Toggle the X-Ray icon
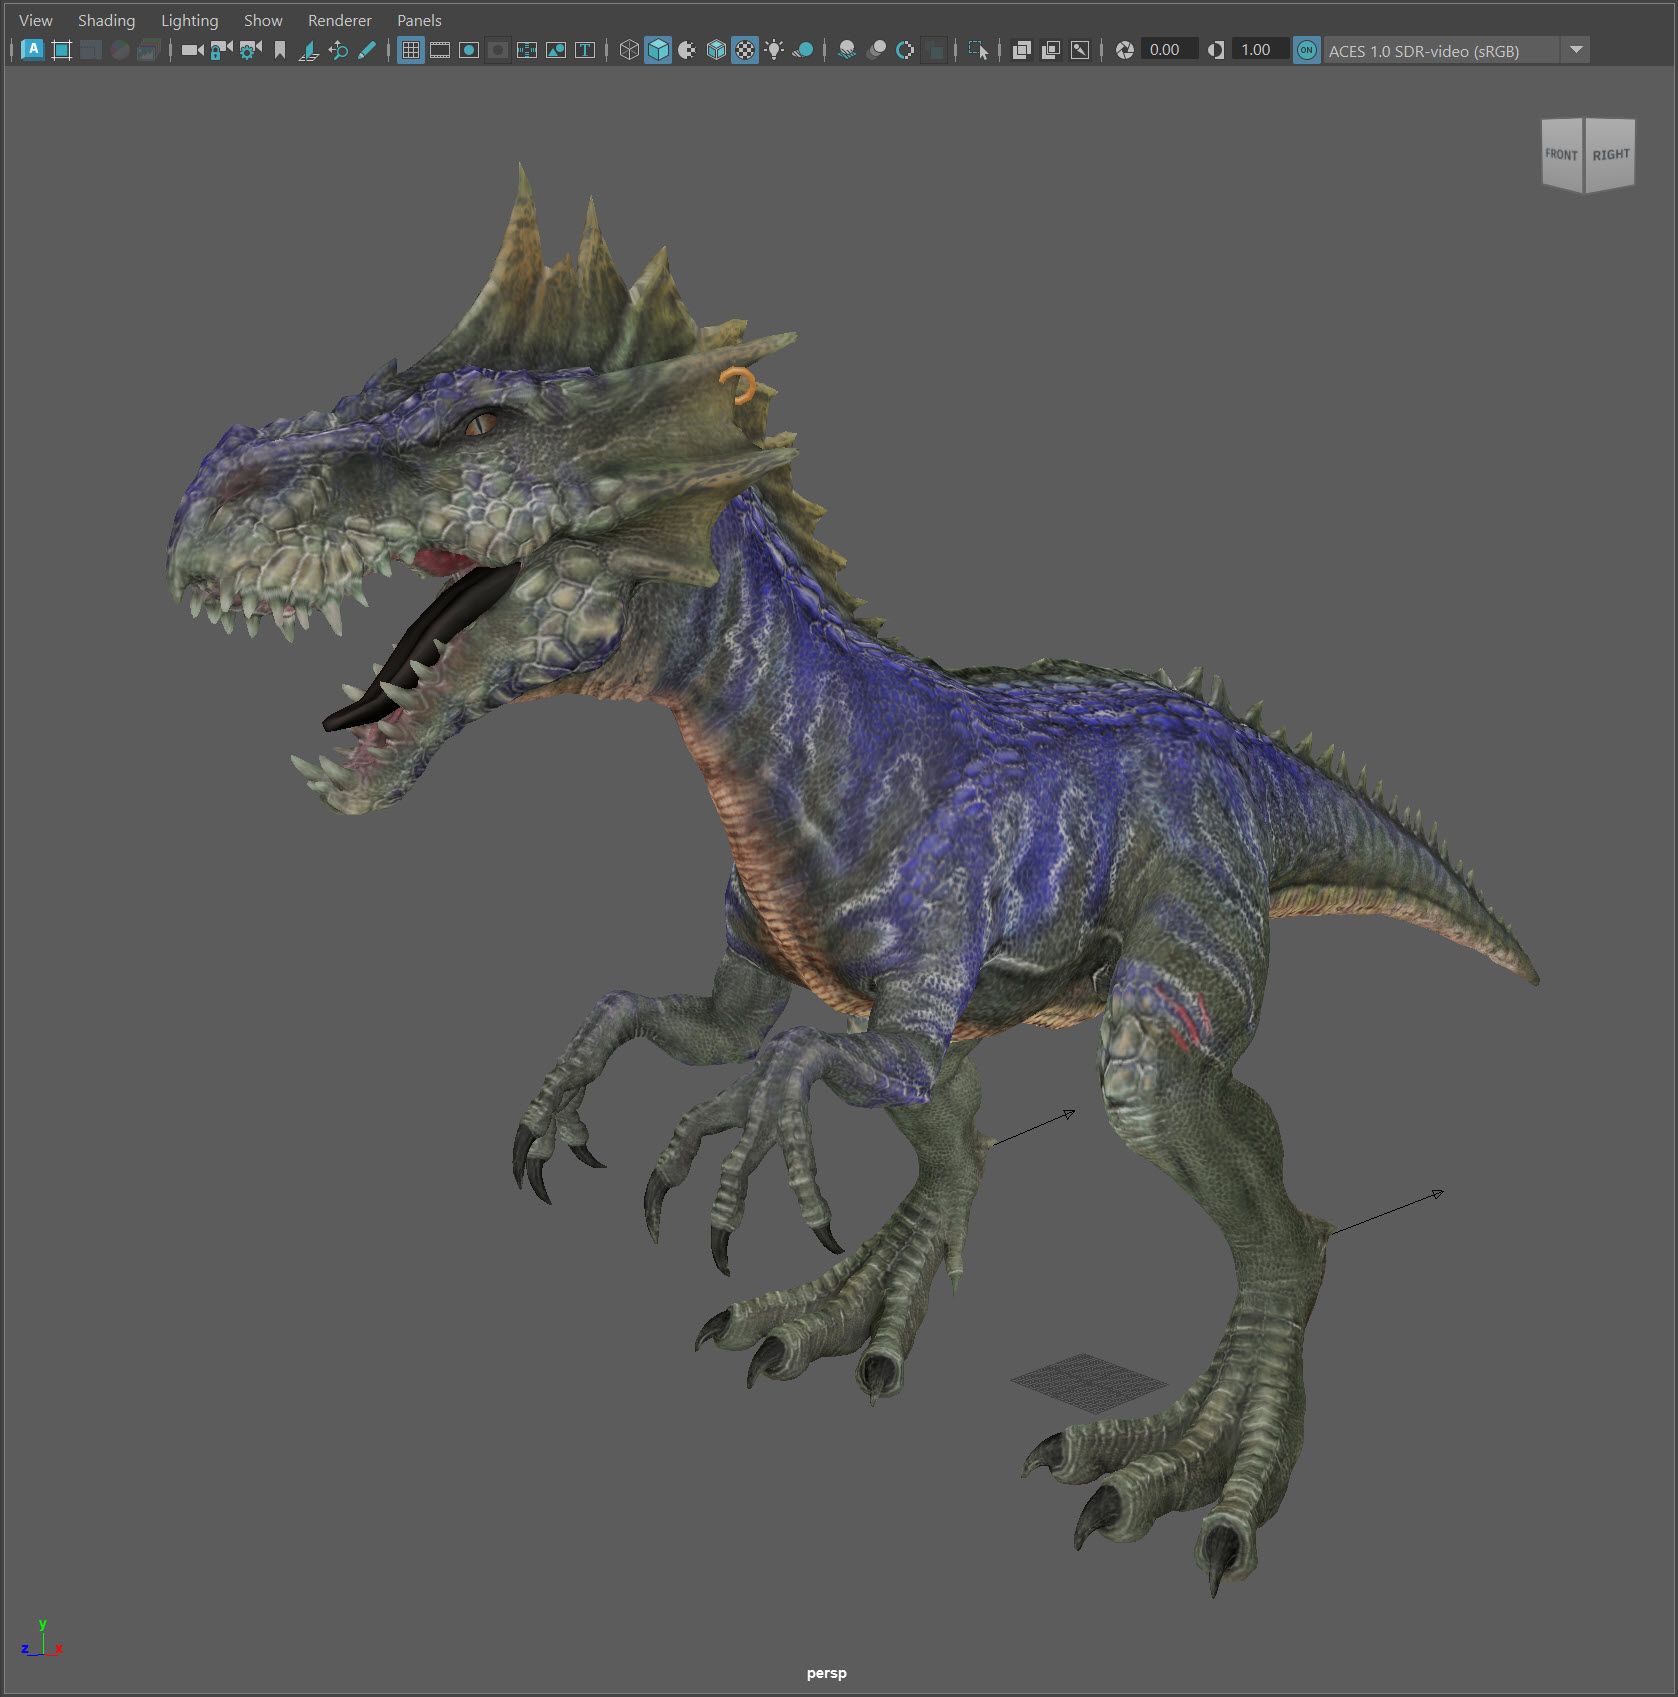The image size is (1678, 1697). (x=1022, y=50)
